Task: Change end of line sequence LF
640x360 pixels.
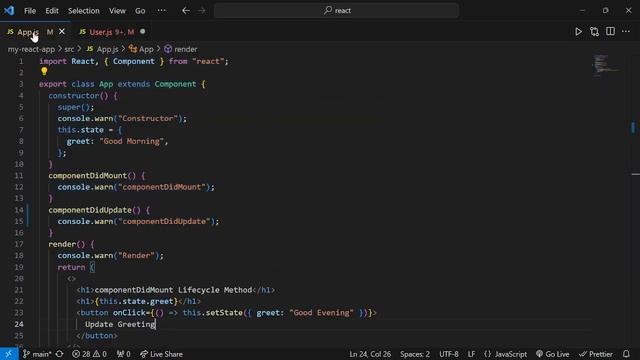Action: [x=471, y=354]
